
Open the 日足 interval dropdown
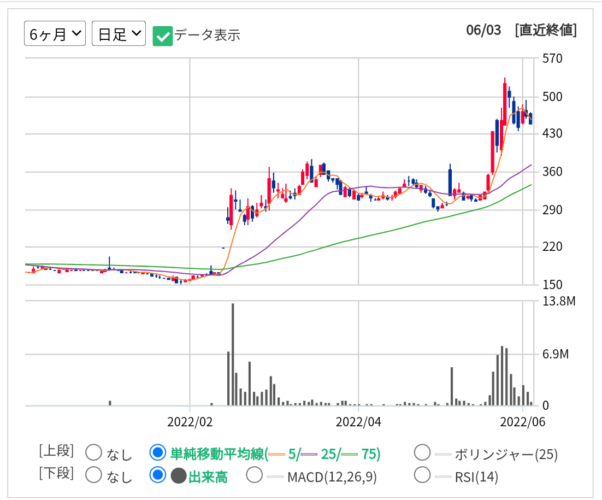119,34
